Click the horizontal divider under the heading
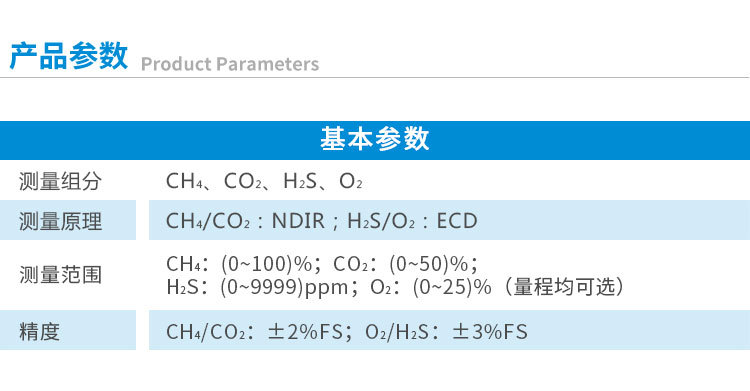 pyautogui.click(x=375, y=77)
